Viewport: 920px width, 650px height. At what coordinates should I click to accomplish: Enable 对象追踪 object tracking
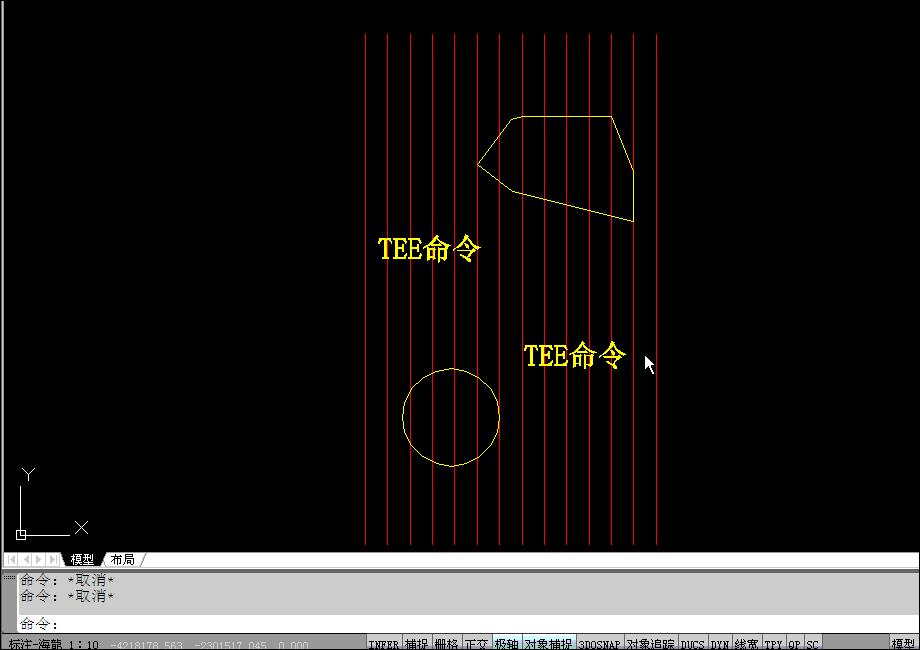click(651, 644)
